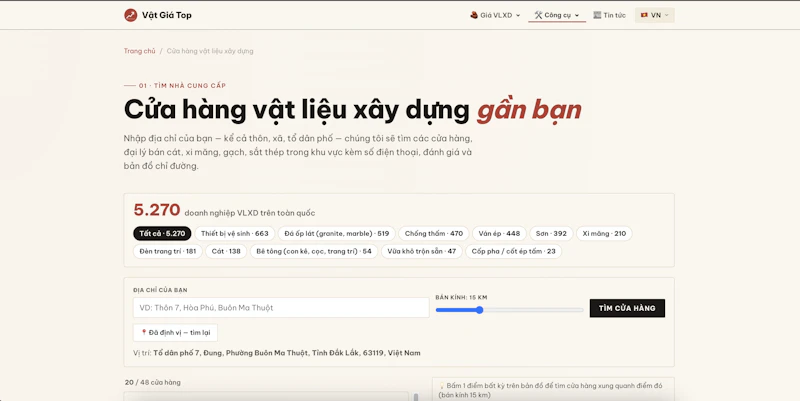Click the Giá VLXD helmet icon
Viewport: 800px width, 401px height.
point(474,15)
